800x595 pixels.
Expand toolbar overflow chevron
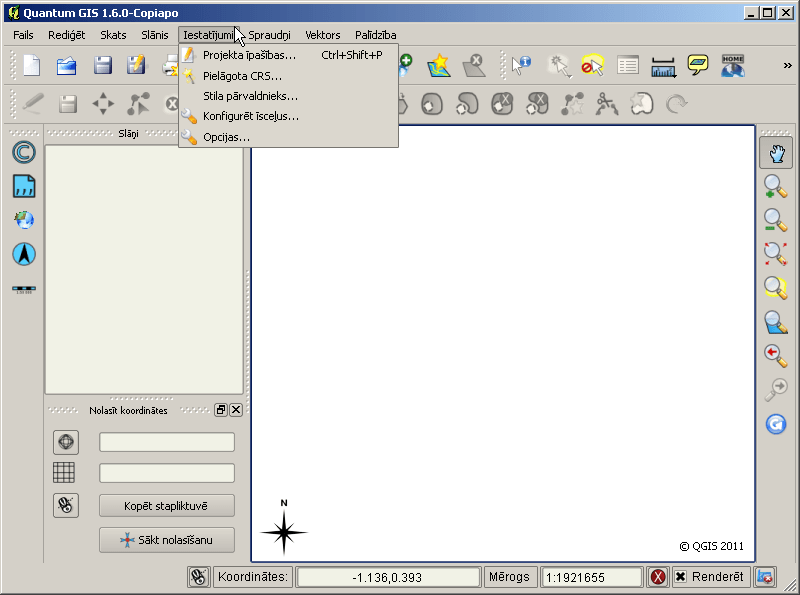[787, 65]
